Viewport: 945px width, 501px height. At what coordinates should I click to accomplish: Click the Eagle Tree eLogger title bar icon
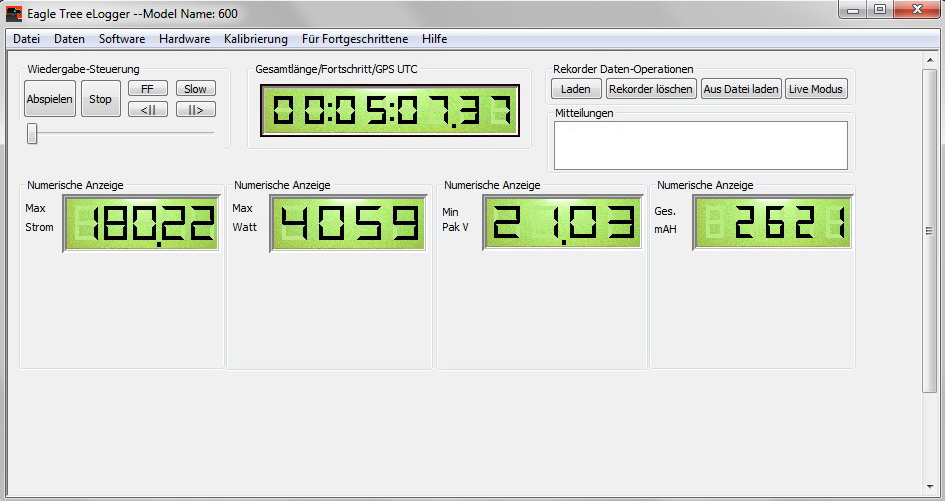click(x=14, y=13)
